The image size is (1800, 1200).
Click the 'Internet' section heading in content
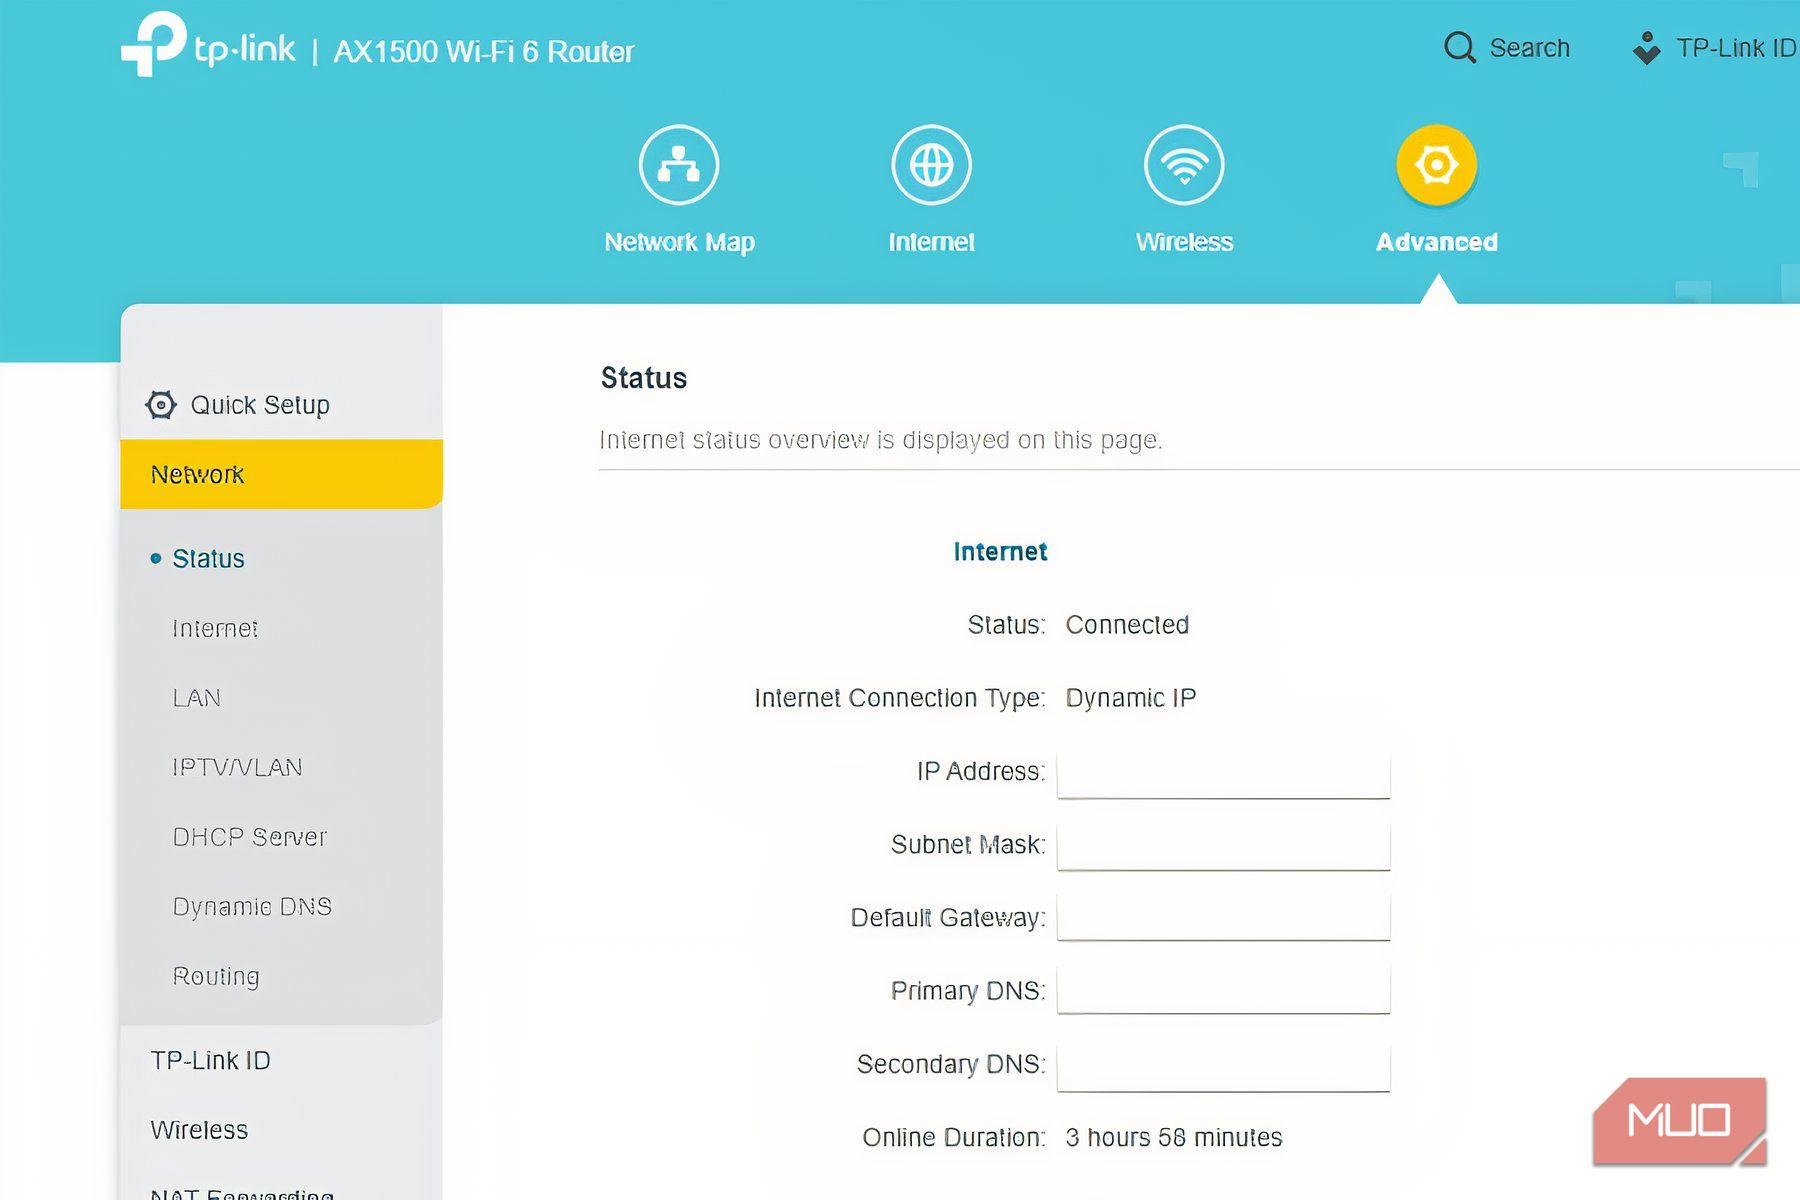(1000, 552)
